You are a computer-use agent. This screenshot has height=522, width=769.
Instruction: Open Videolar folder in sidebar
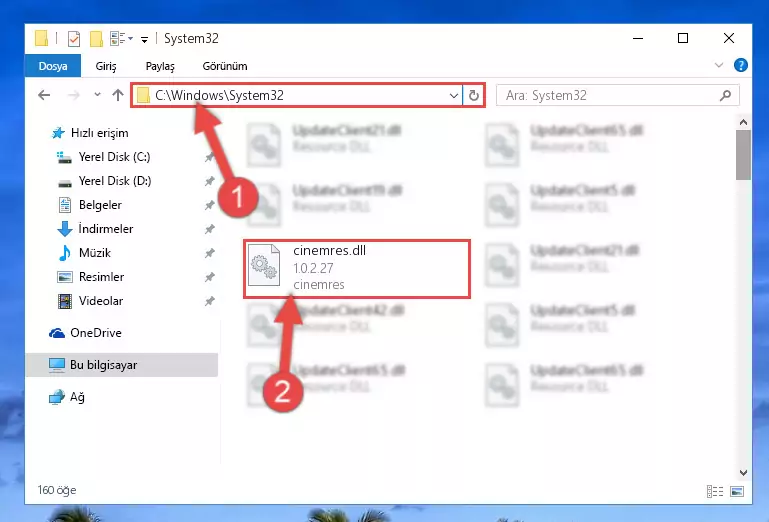click(x=101, y=301)
